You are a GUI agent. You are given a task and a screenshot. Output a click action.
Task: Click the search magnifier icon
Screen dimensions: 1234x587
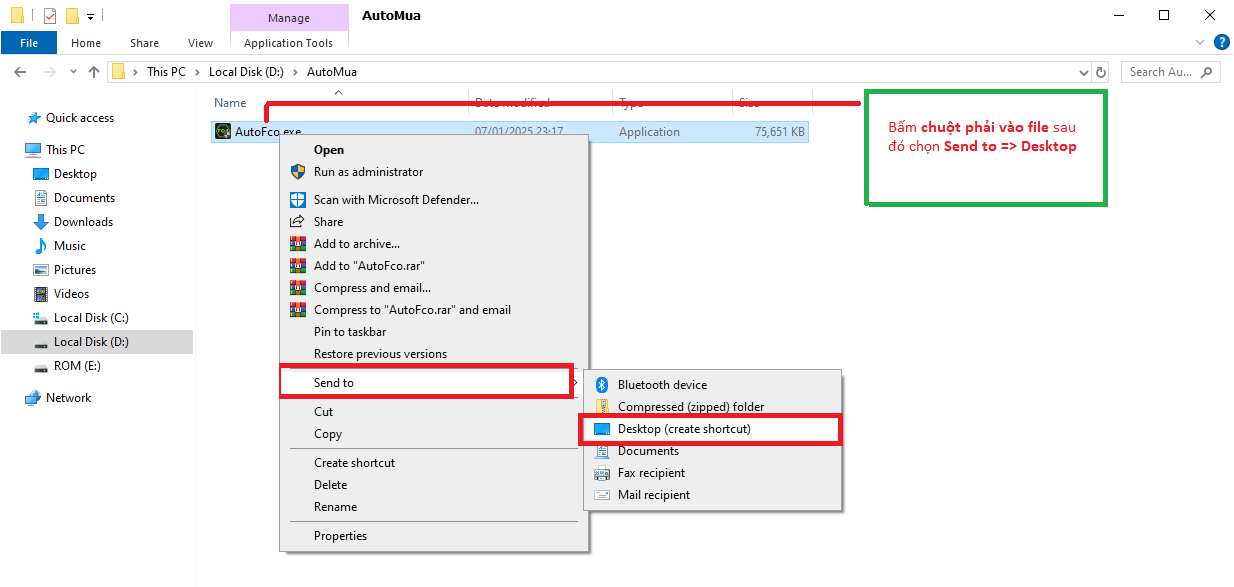pos(1206,72)
